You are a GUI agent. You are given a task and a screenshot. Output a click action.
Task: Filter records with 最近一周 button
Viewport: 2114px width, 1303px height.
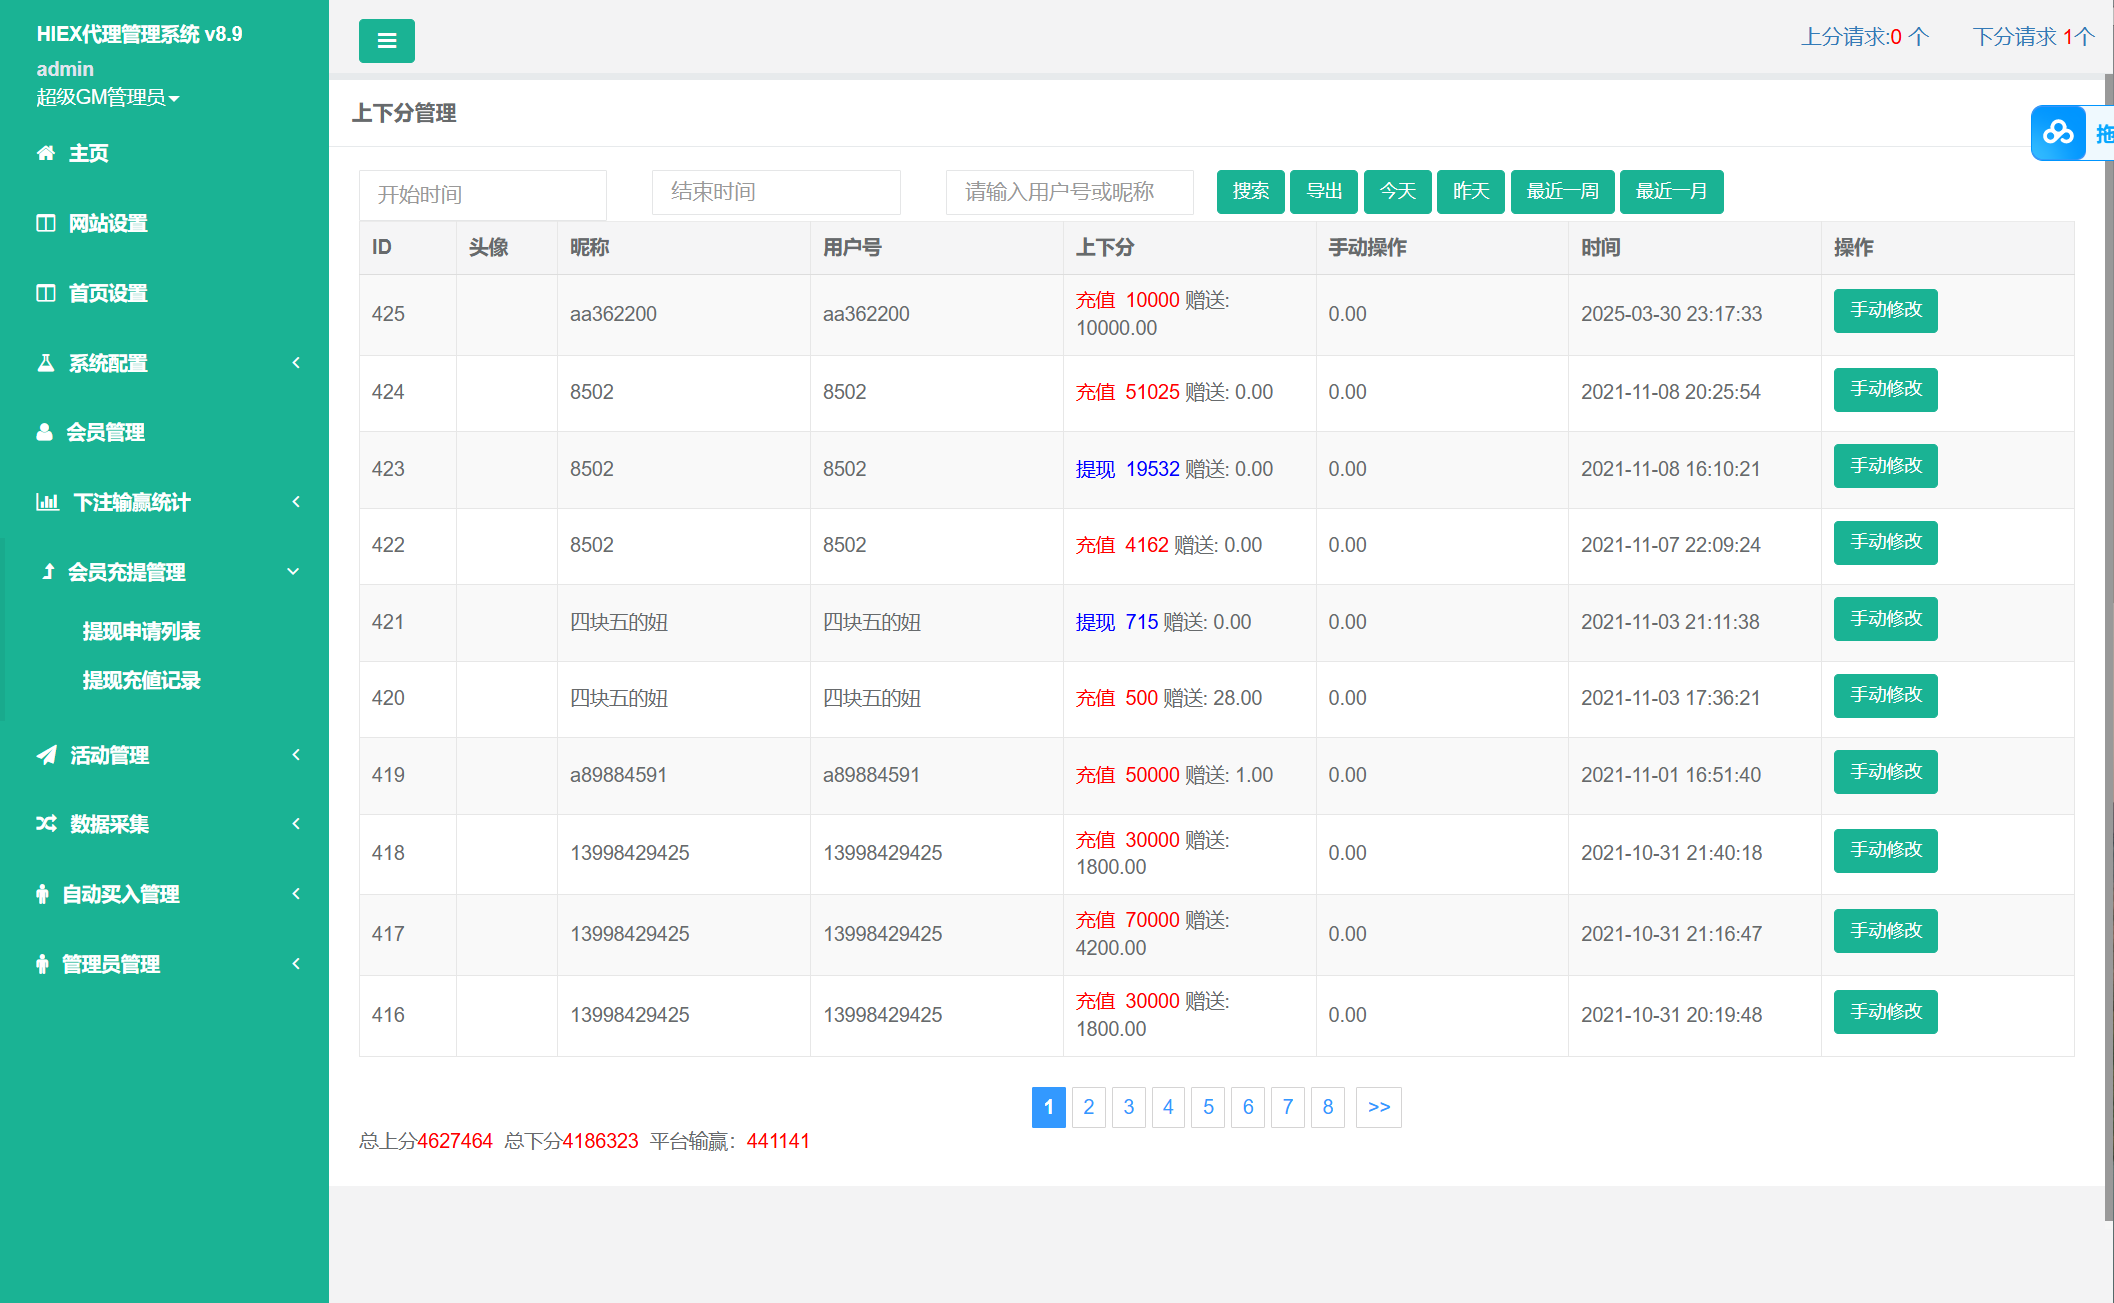click(x=1562, y=191)
